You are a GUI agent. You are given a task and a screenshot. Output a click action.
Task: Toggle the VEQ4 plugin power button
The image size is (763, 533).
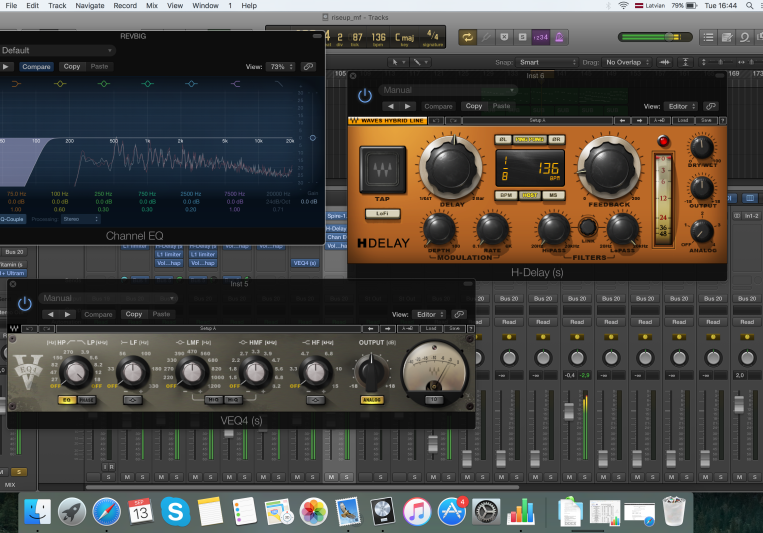point(25,304)
